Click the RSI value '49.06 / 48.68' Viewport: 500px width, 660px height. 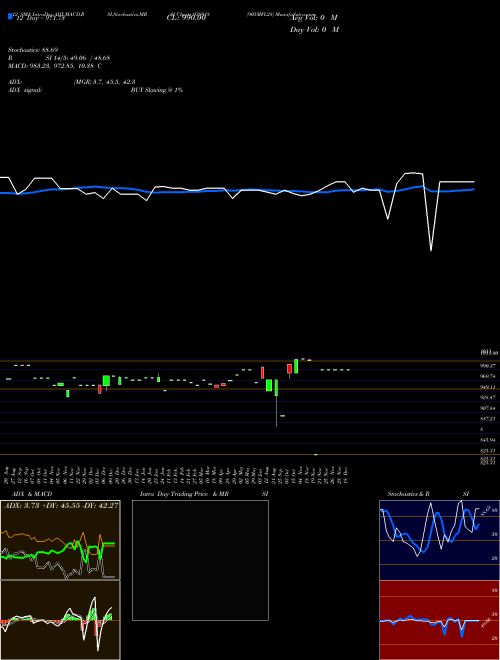(89, 58)
